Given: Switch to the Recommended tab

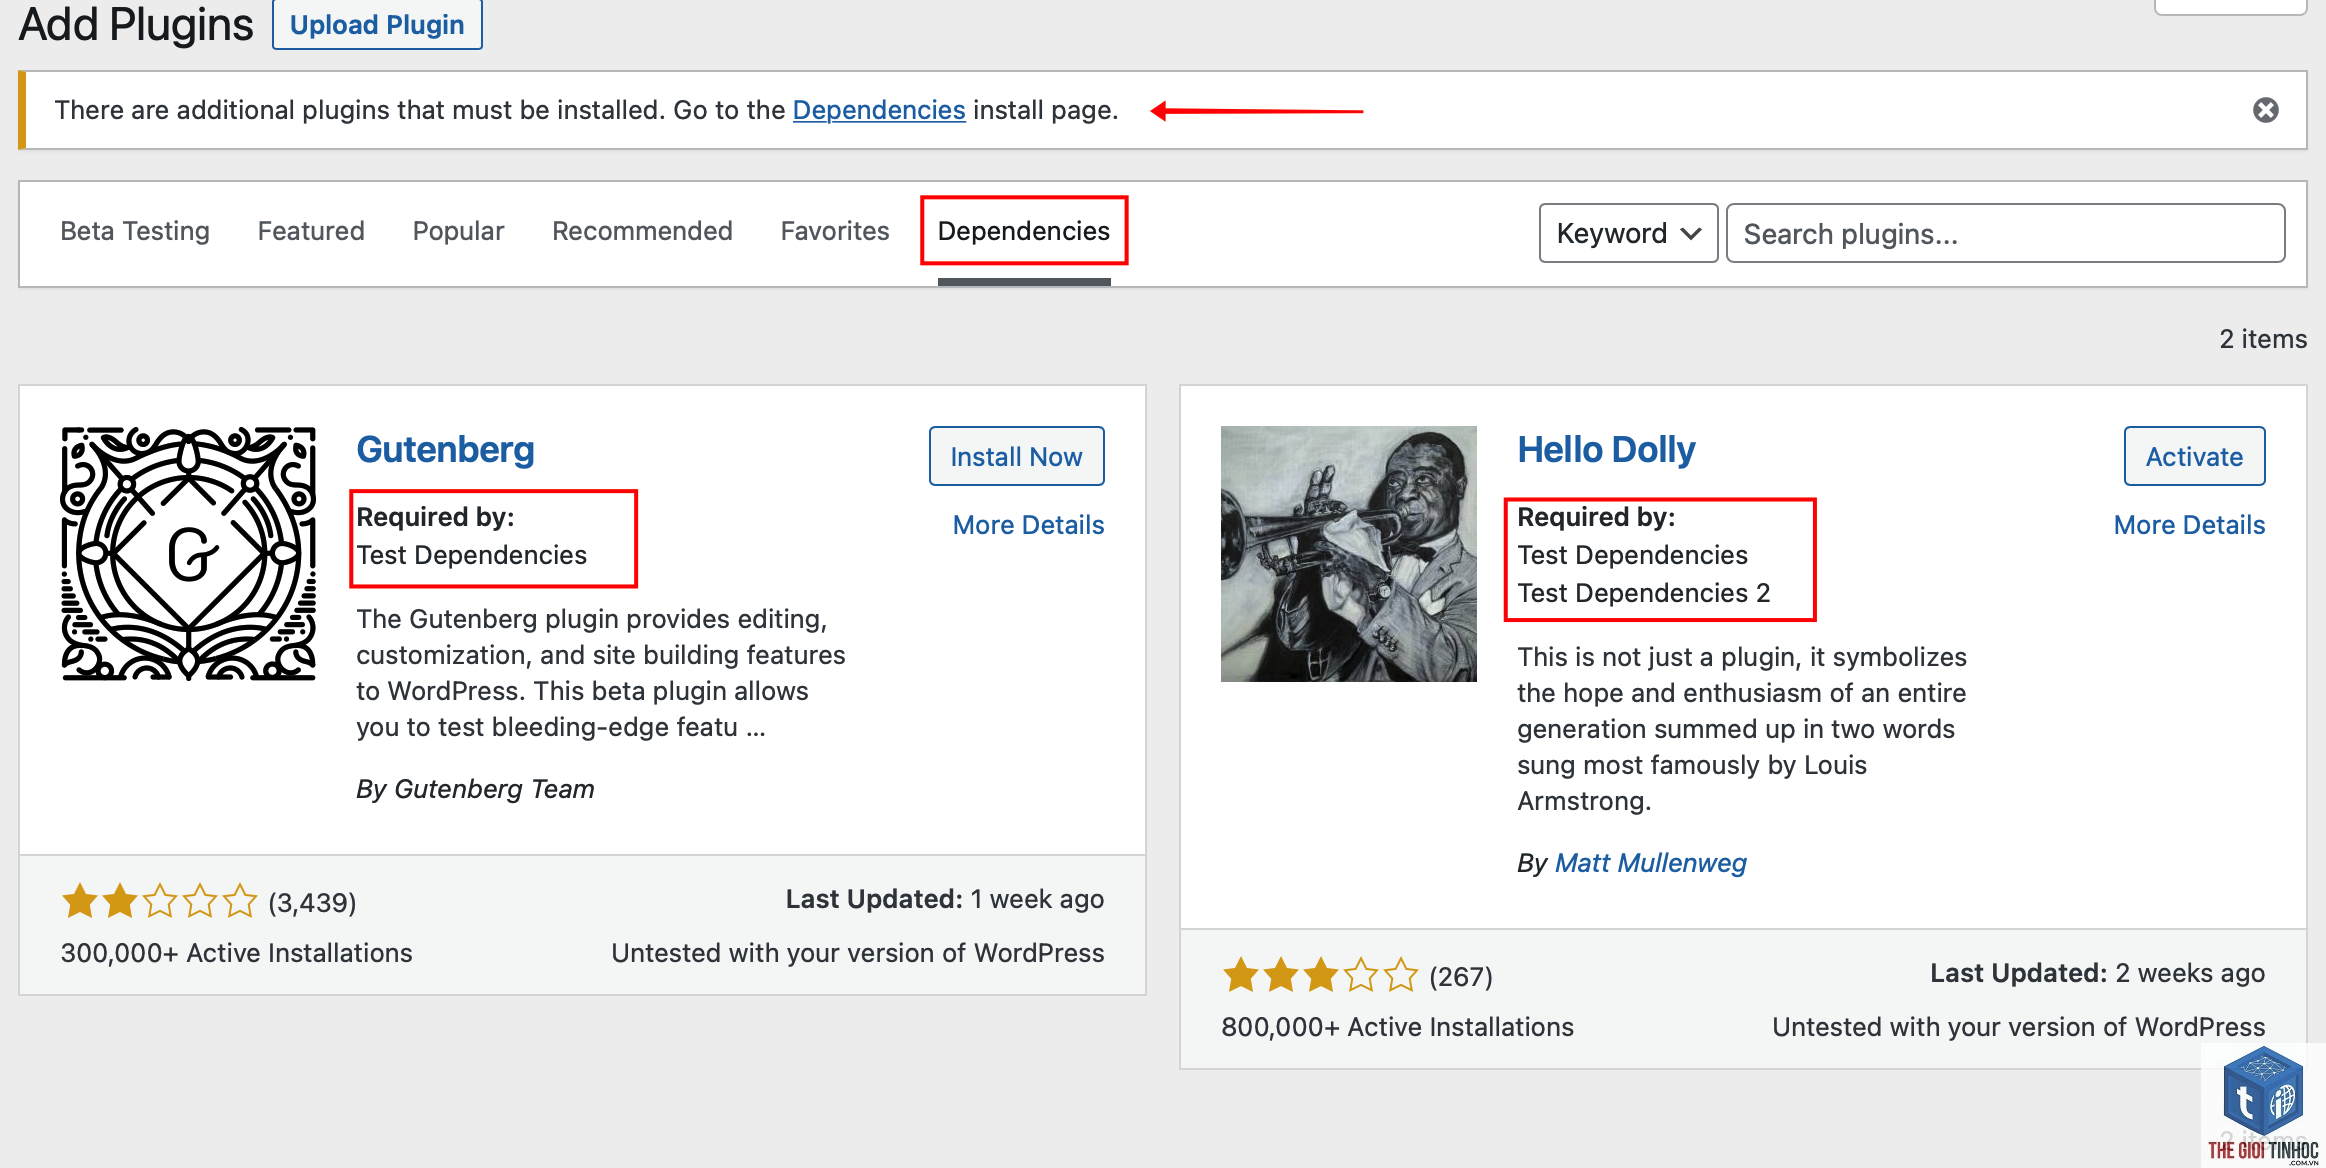Looking at the screenshot, I should (642, 231).
